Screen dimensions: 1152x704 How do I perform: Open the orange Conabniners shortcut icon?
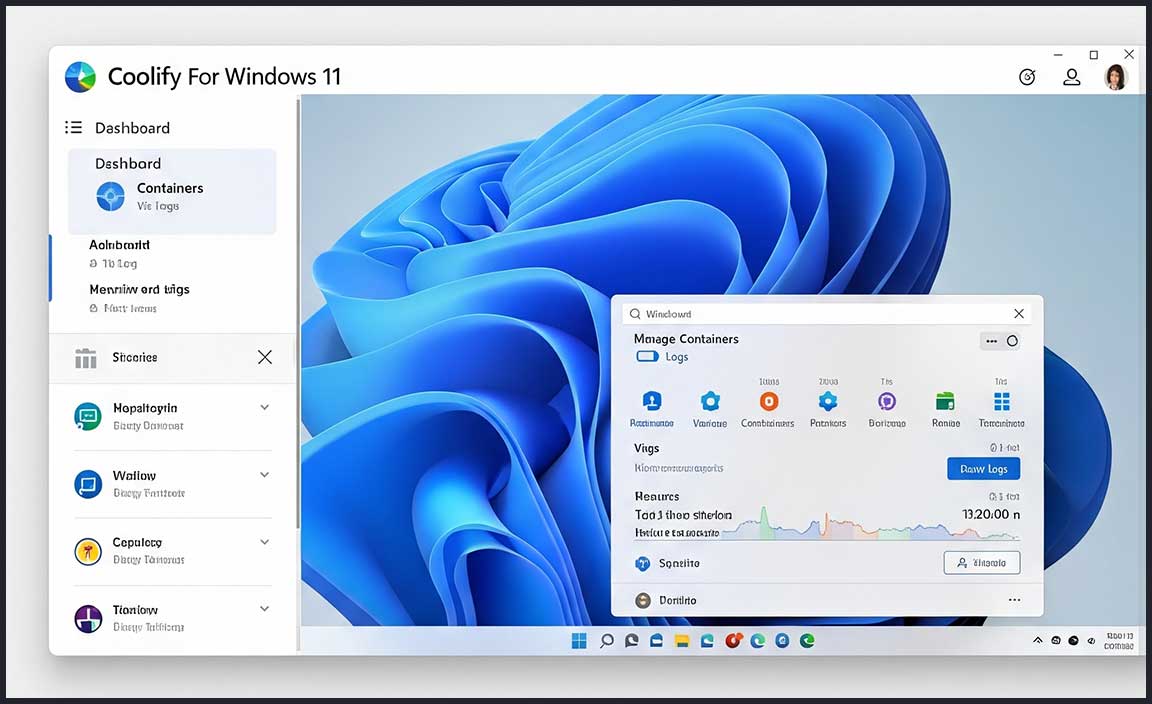(768, 401)
